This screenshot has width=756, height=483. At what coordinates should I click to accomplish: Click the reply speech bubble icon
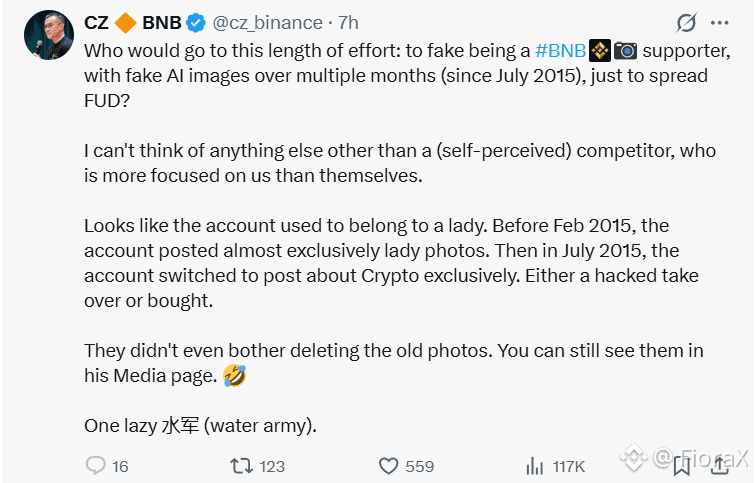[x=96, y=466]
